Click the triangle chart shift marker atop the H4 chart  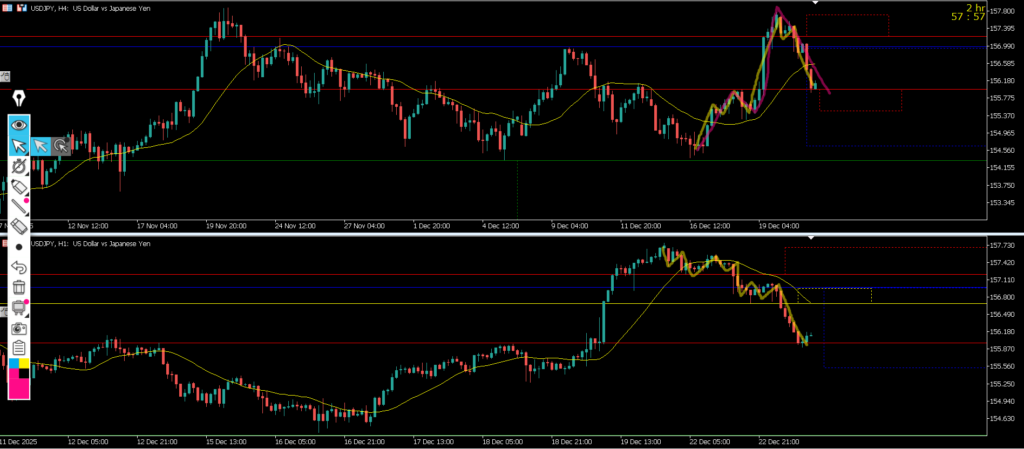point(815,3)
